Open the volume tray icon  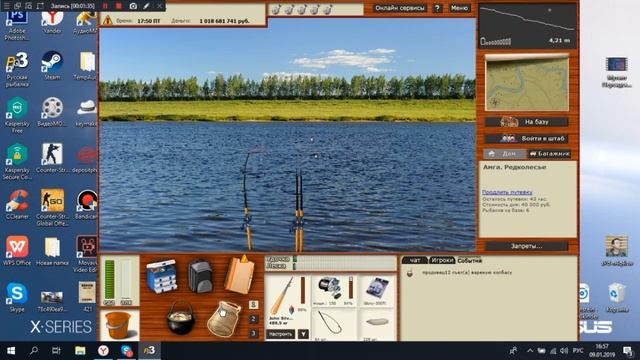point(564,351)
